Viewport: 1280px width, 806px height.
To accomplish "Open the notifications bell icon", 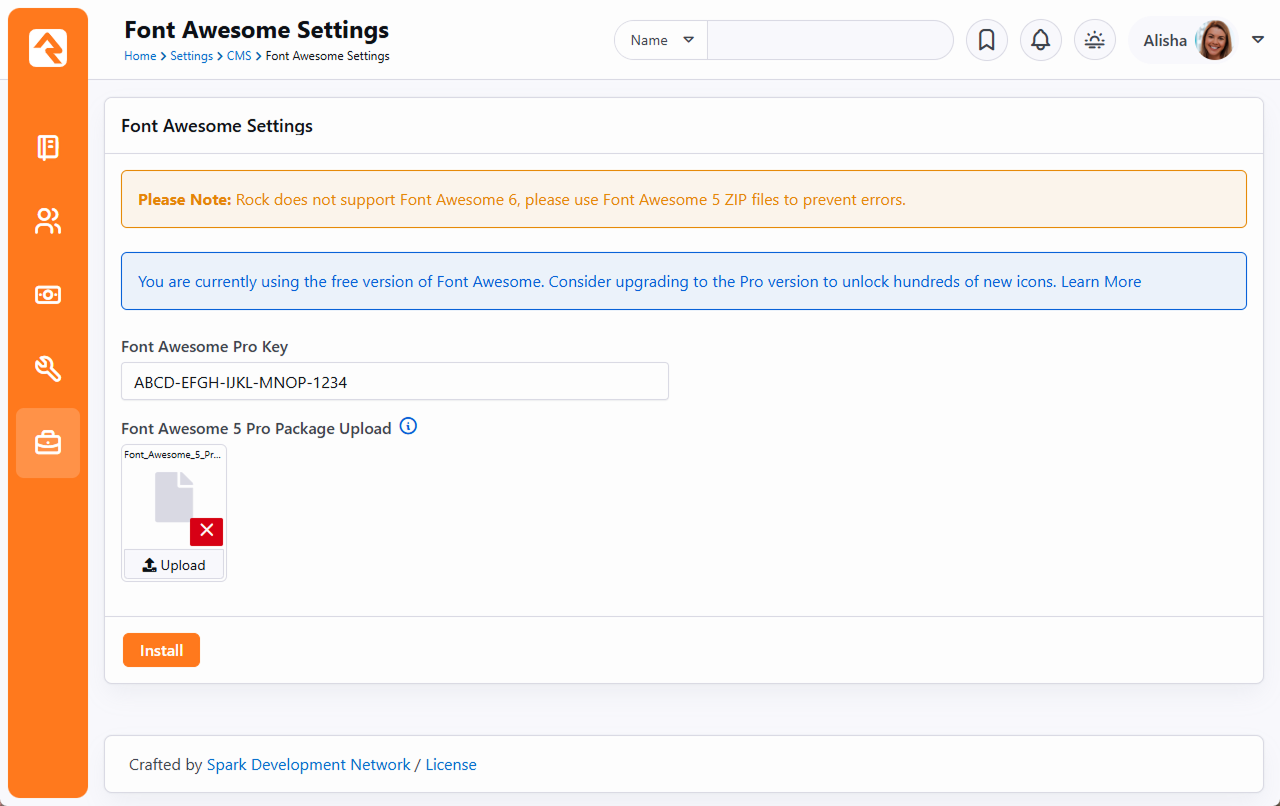I will pyautogui.click(x=1041, y=40).
